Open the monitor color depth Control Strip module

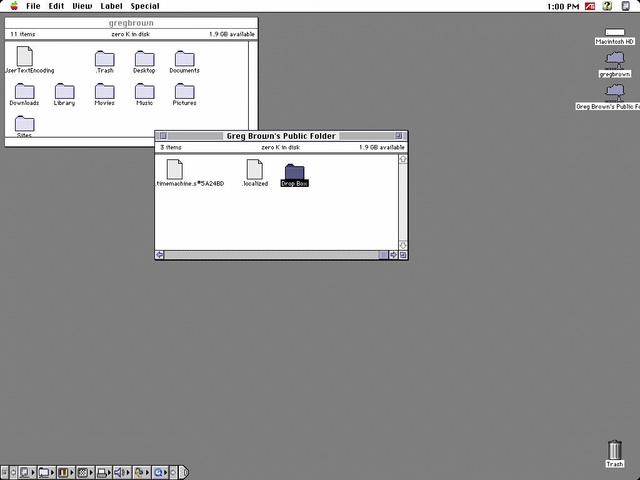pyautogui.click(x=65, y=473)
